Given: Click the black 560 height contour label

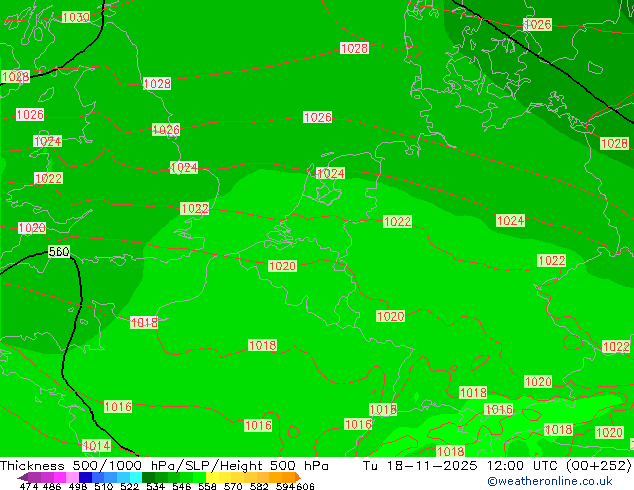Looking at the screenshot, I should coord(59,252).
